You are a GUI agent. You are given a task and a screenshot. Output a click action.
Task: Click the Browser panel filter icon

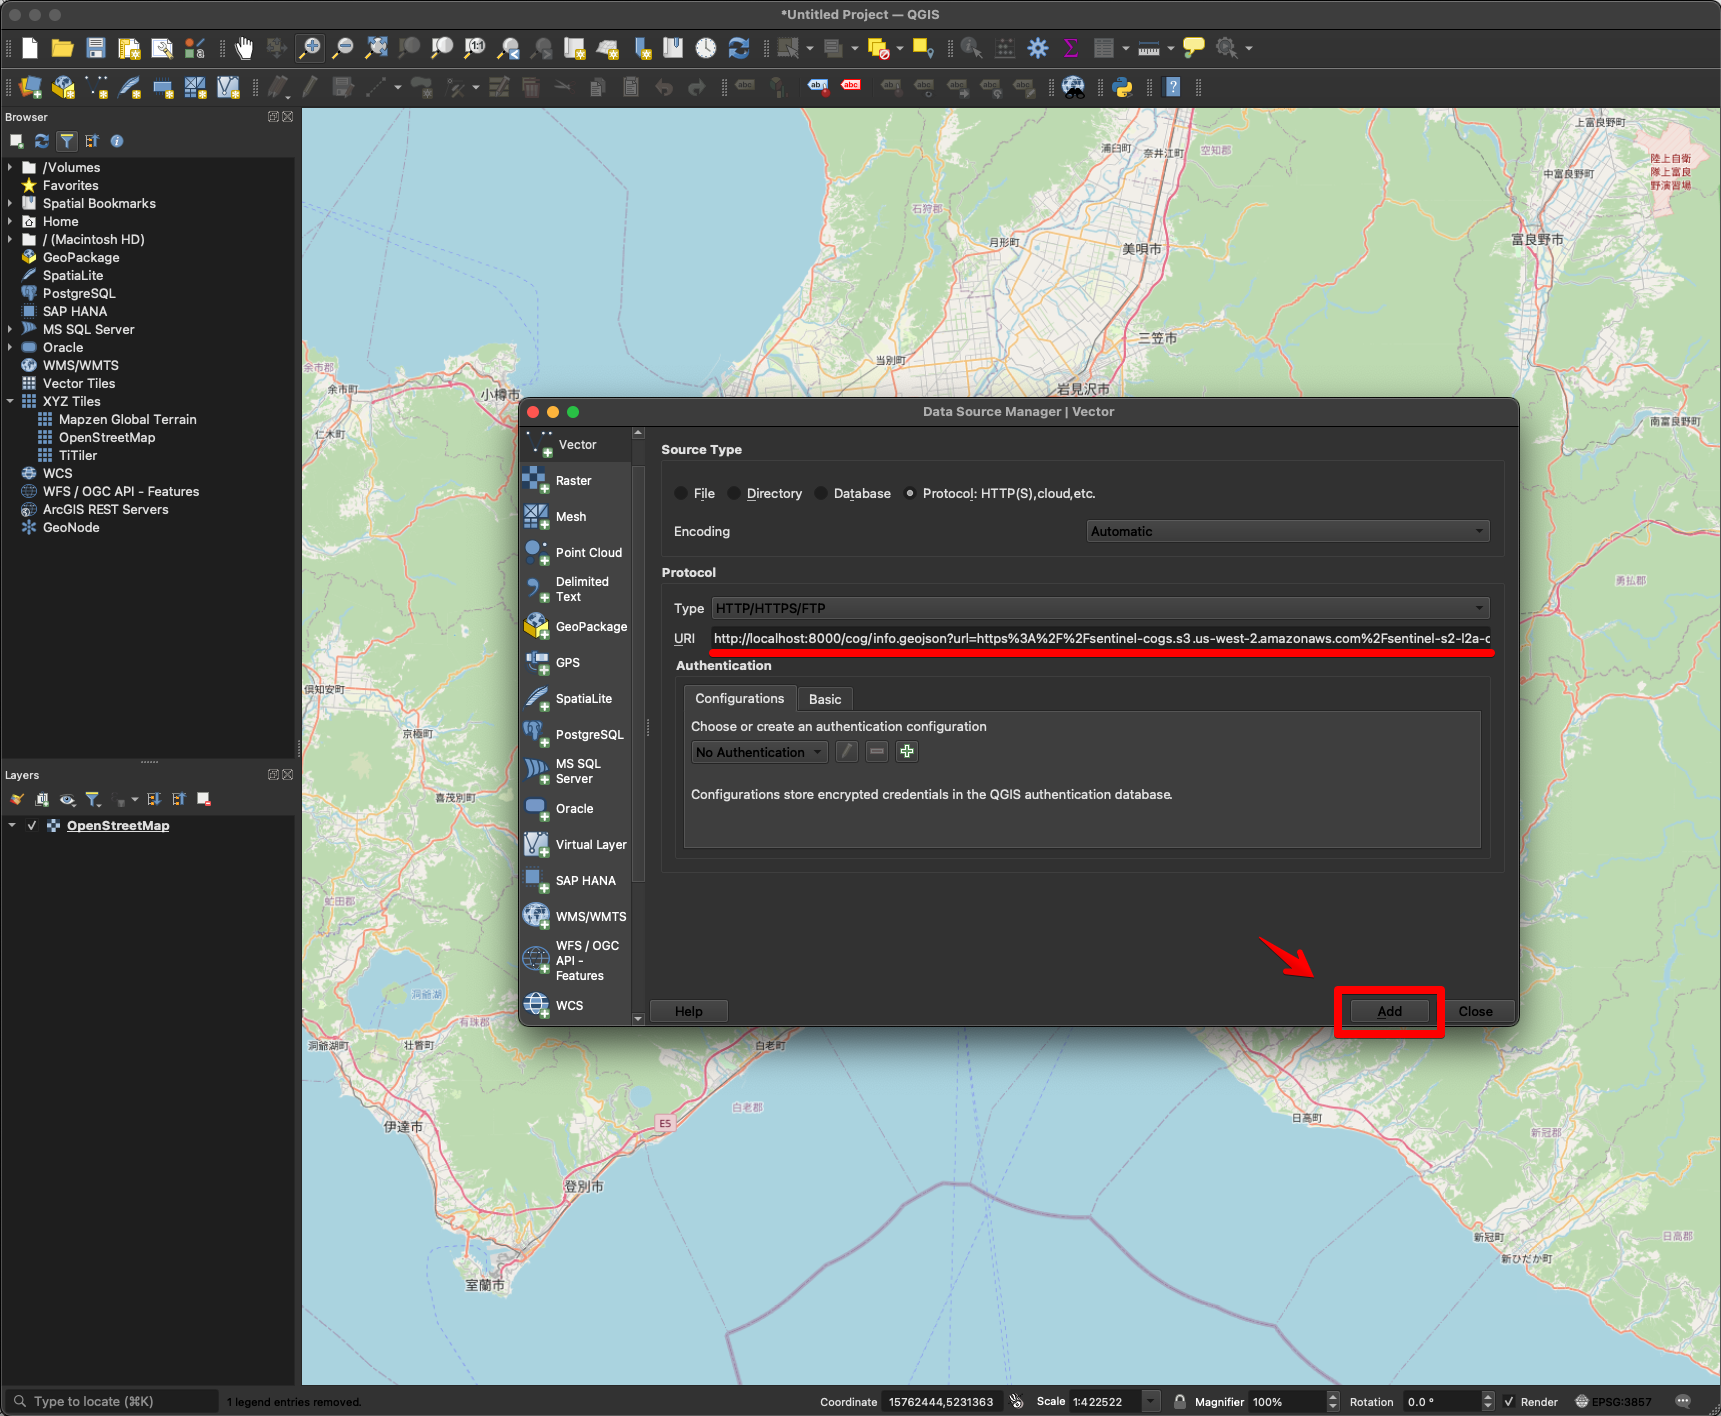(x=66, y=141)
